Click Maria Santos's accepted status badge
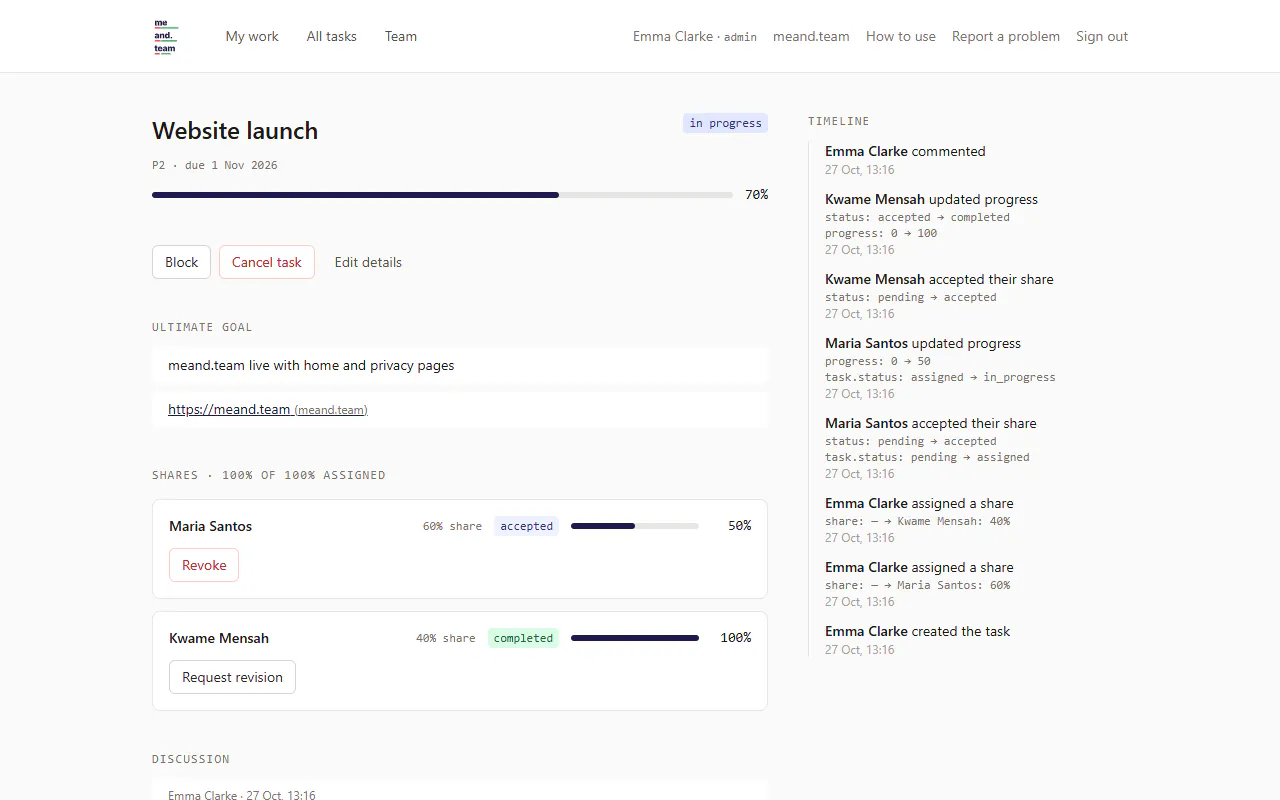Image resolution: width=1280 pixels, height=800 pixels. [x=526, y=526]
